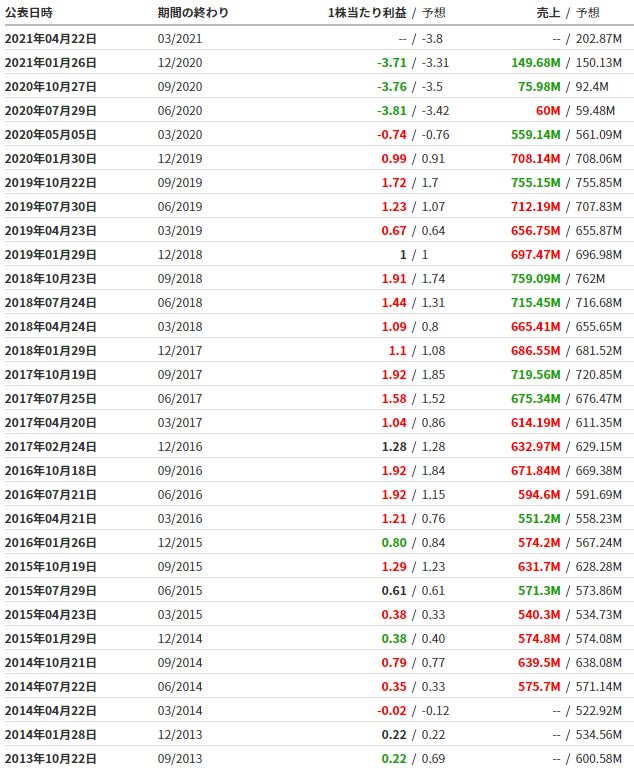Viewport: 634px width, 779px height.
Task: Click the 期間の終わり column header
Action: [x=193, y=13]
